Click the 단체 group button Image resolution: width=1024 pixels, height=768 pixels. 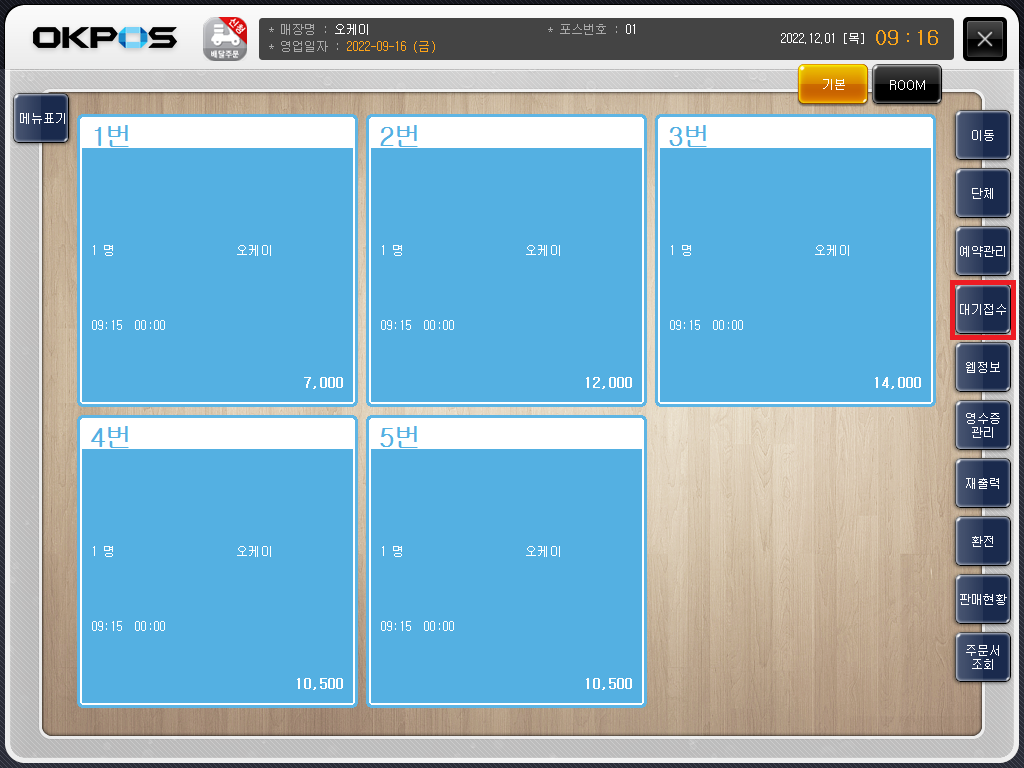pos(982,193)
